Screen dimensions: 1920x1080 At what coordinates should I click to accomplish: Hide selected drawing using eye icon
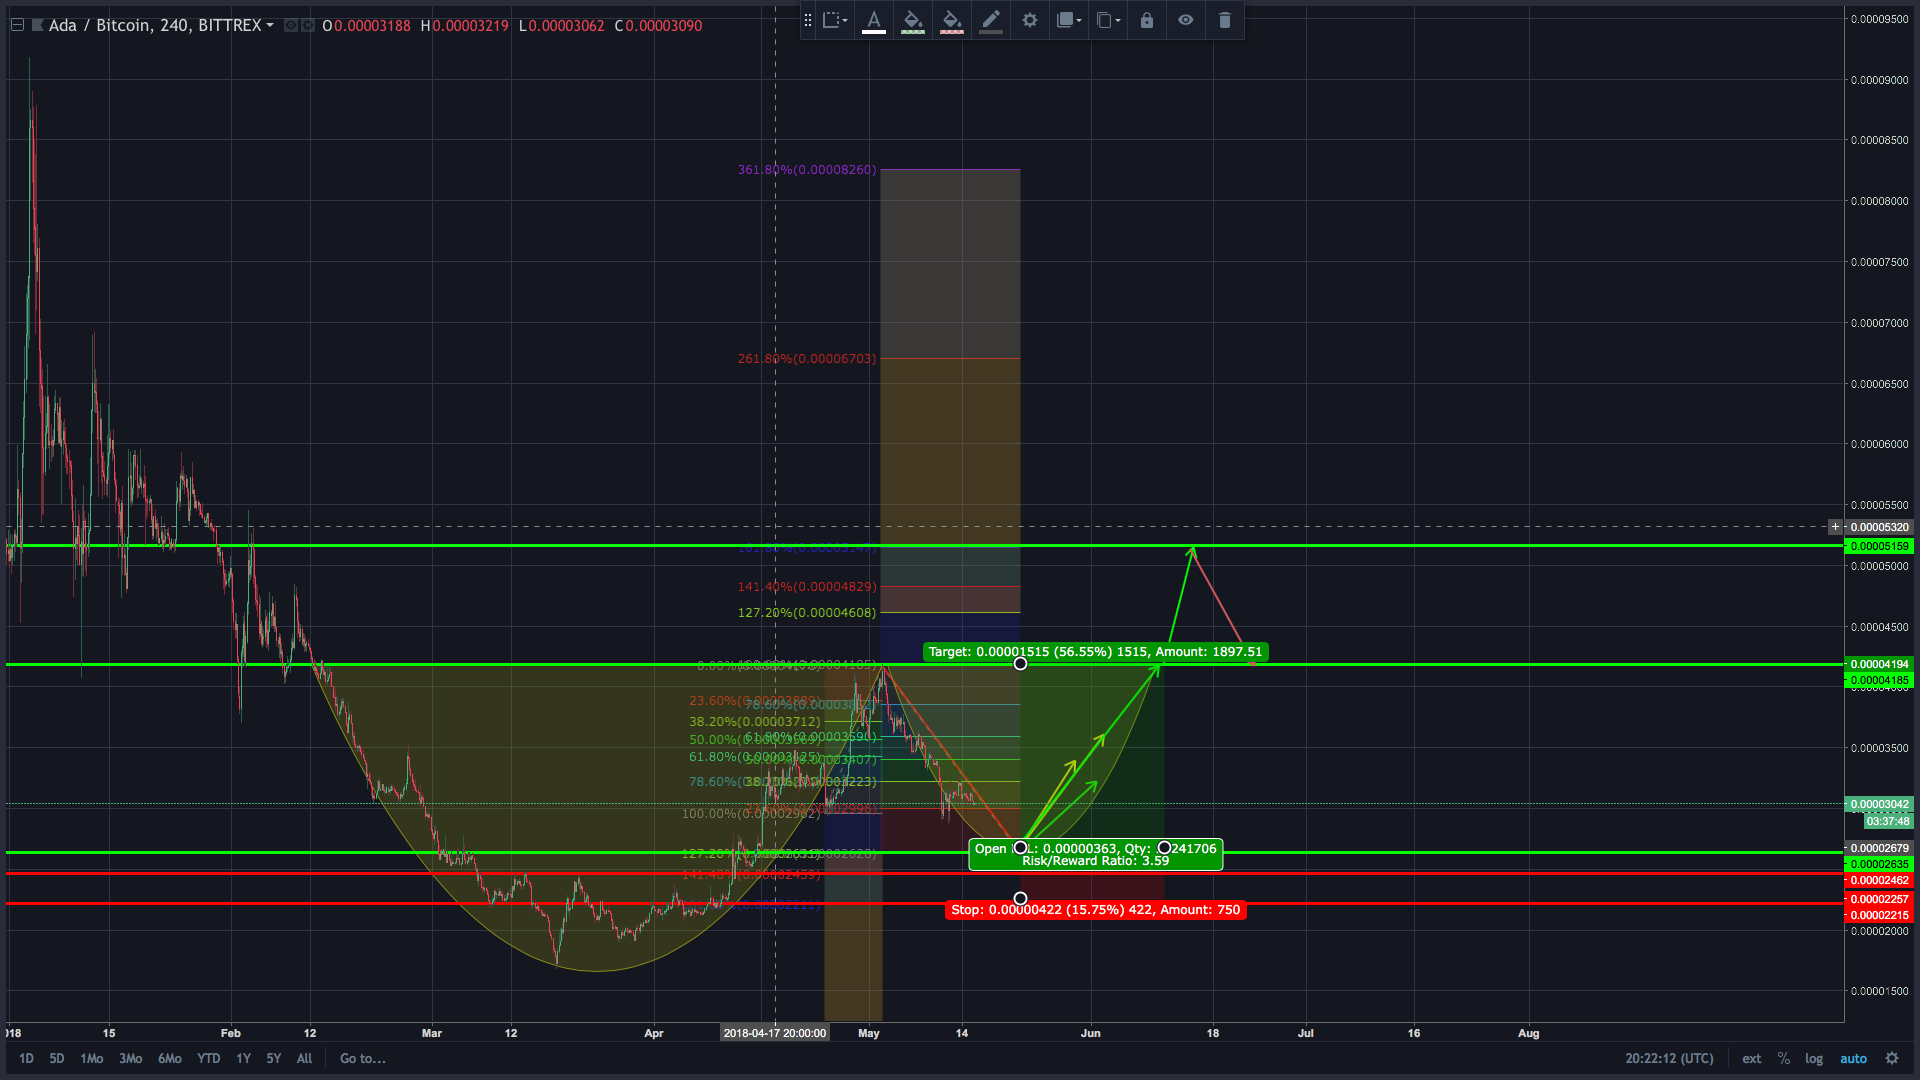(x=1185, y=20)
